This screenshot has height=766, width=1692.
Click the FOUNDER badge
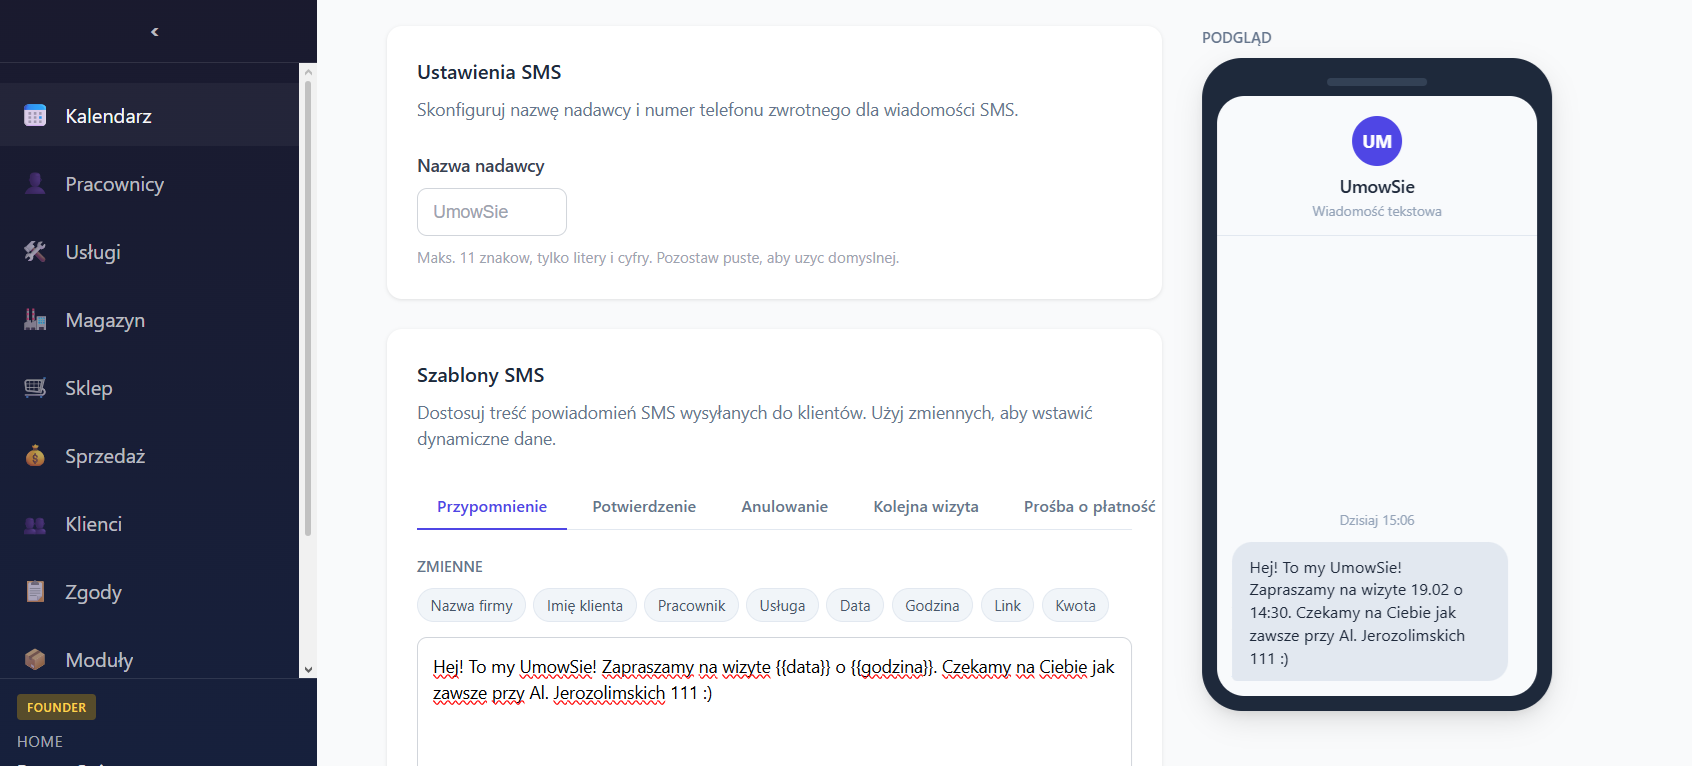[56, 707]
